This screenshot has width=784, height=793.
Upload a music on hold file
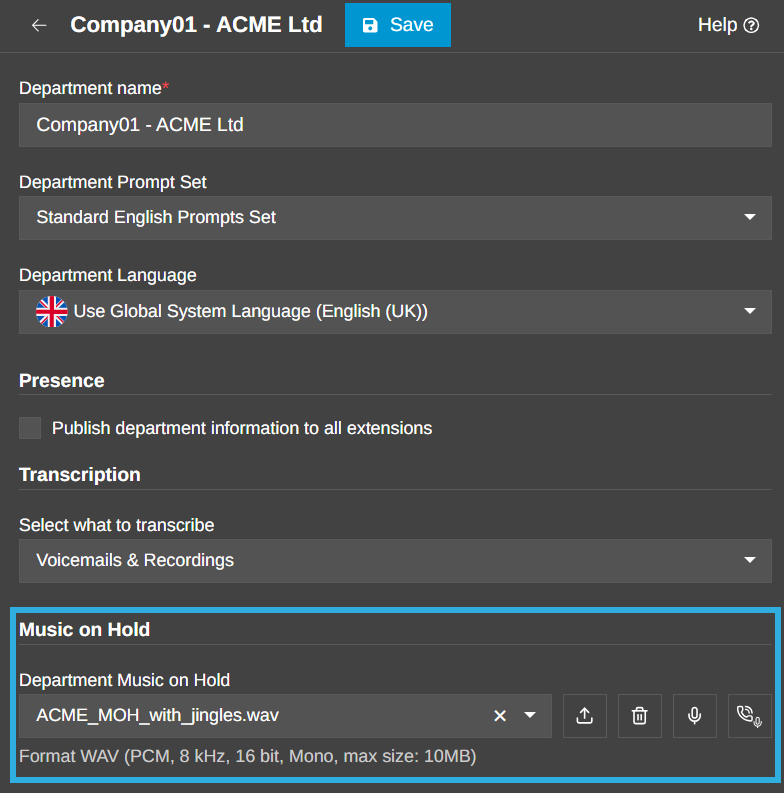click(x=585, y=716)
